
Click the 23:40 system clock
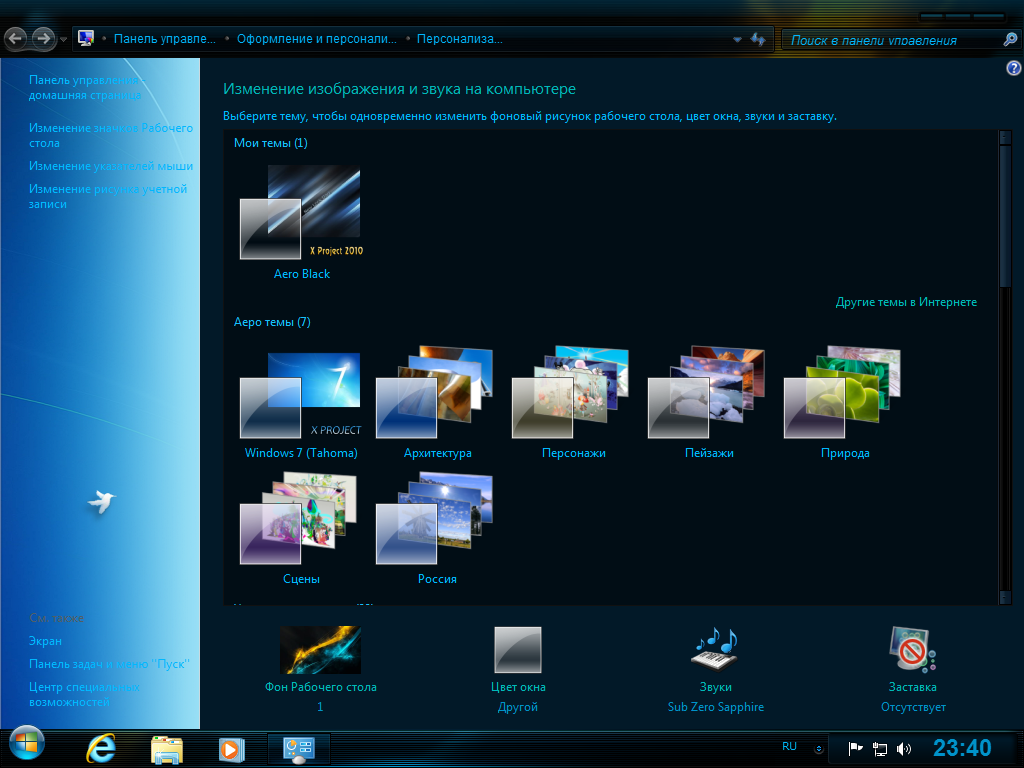tap(962, 748)
